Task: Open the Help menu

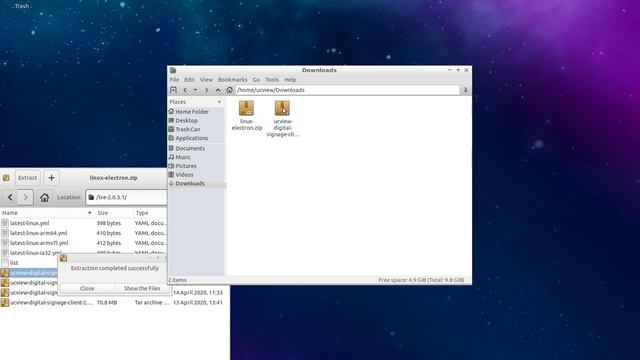Action: [290, 80]
